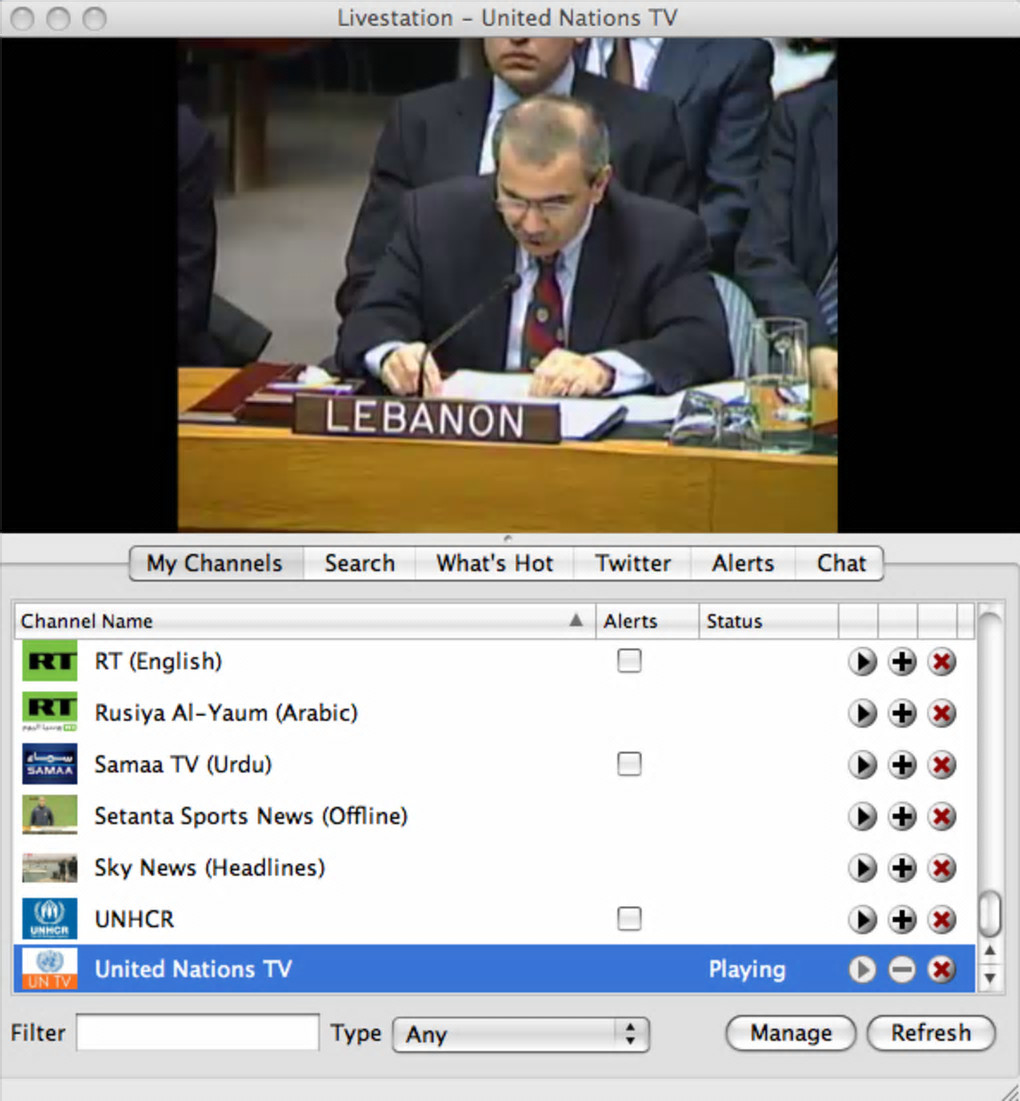Click the Alerts column header
The width and height of the screenshot is (1020, 1101).
click(647, 621)
